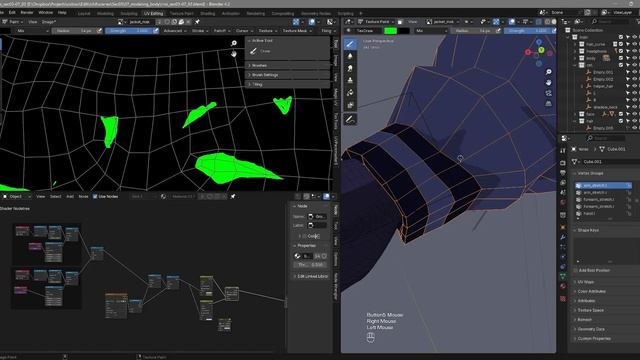Open the Stroke dropdown in image editor header
Image resolution: width=640 pixels, height=360 pixels.
click(200, 31)
